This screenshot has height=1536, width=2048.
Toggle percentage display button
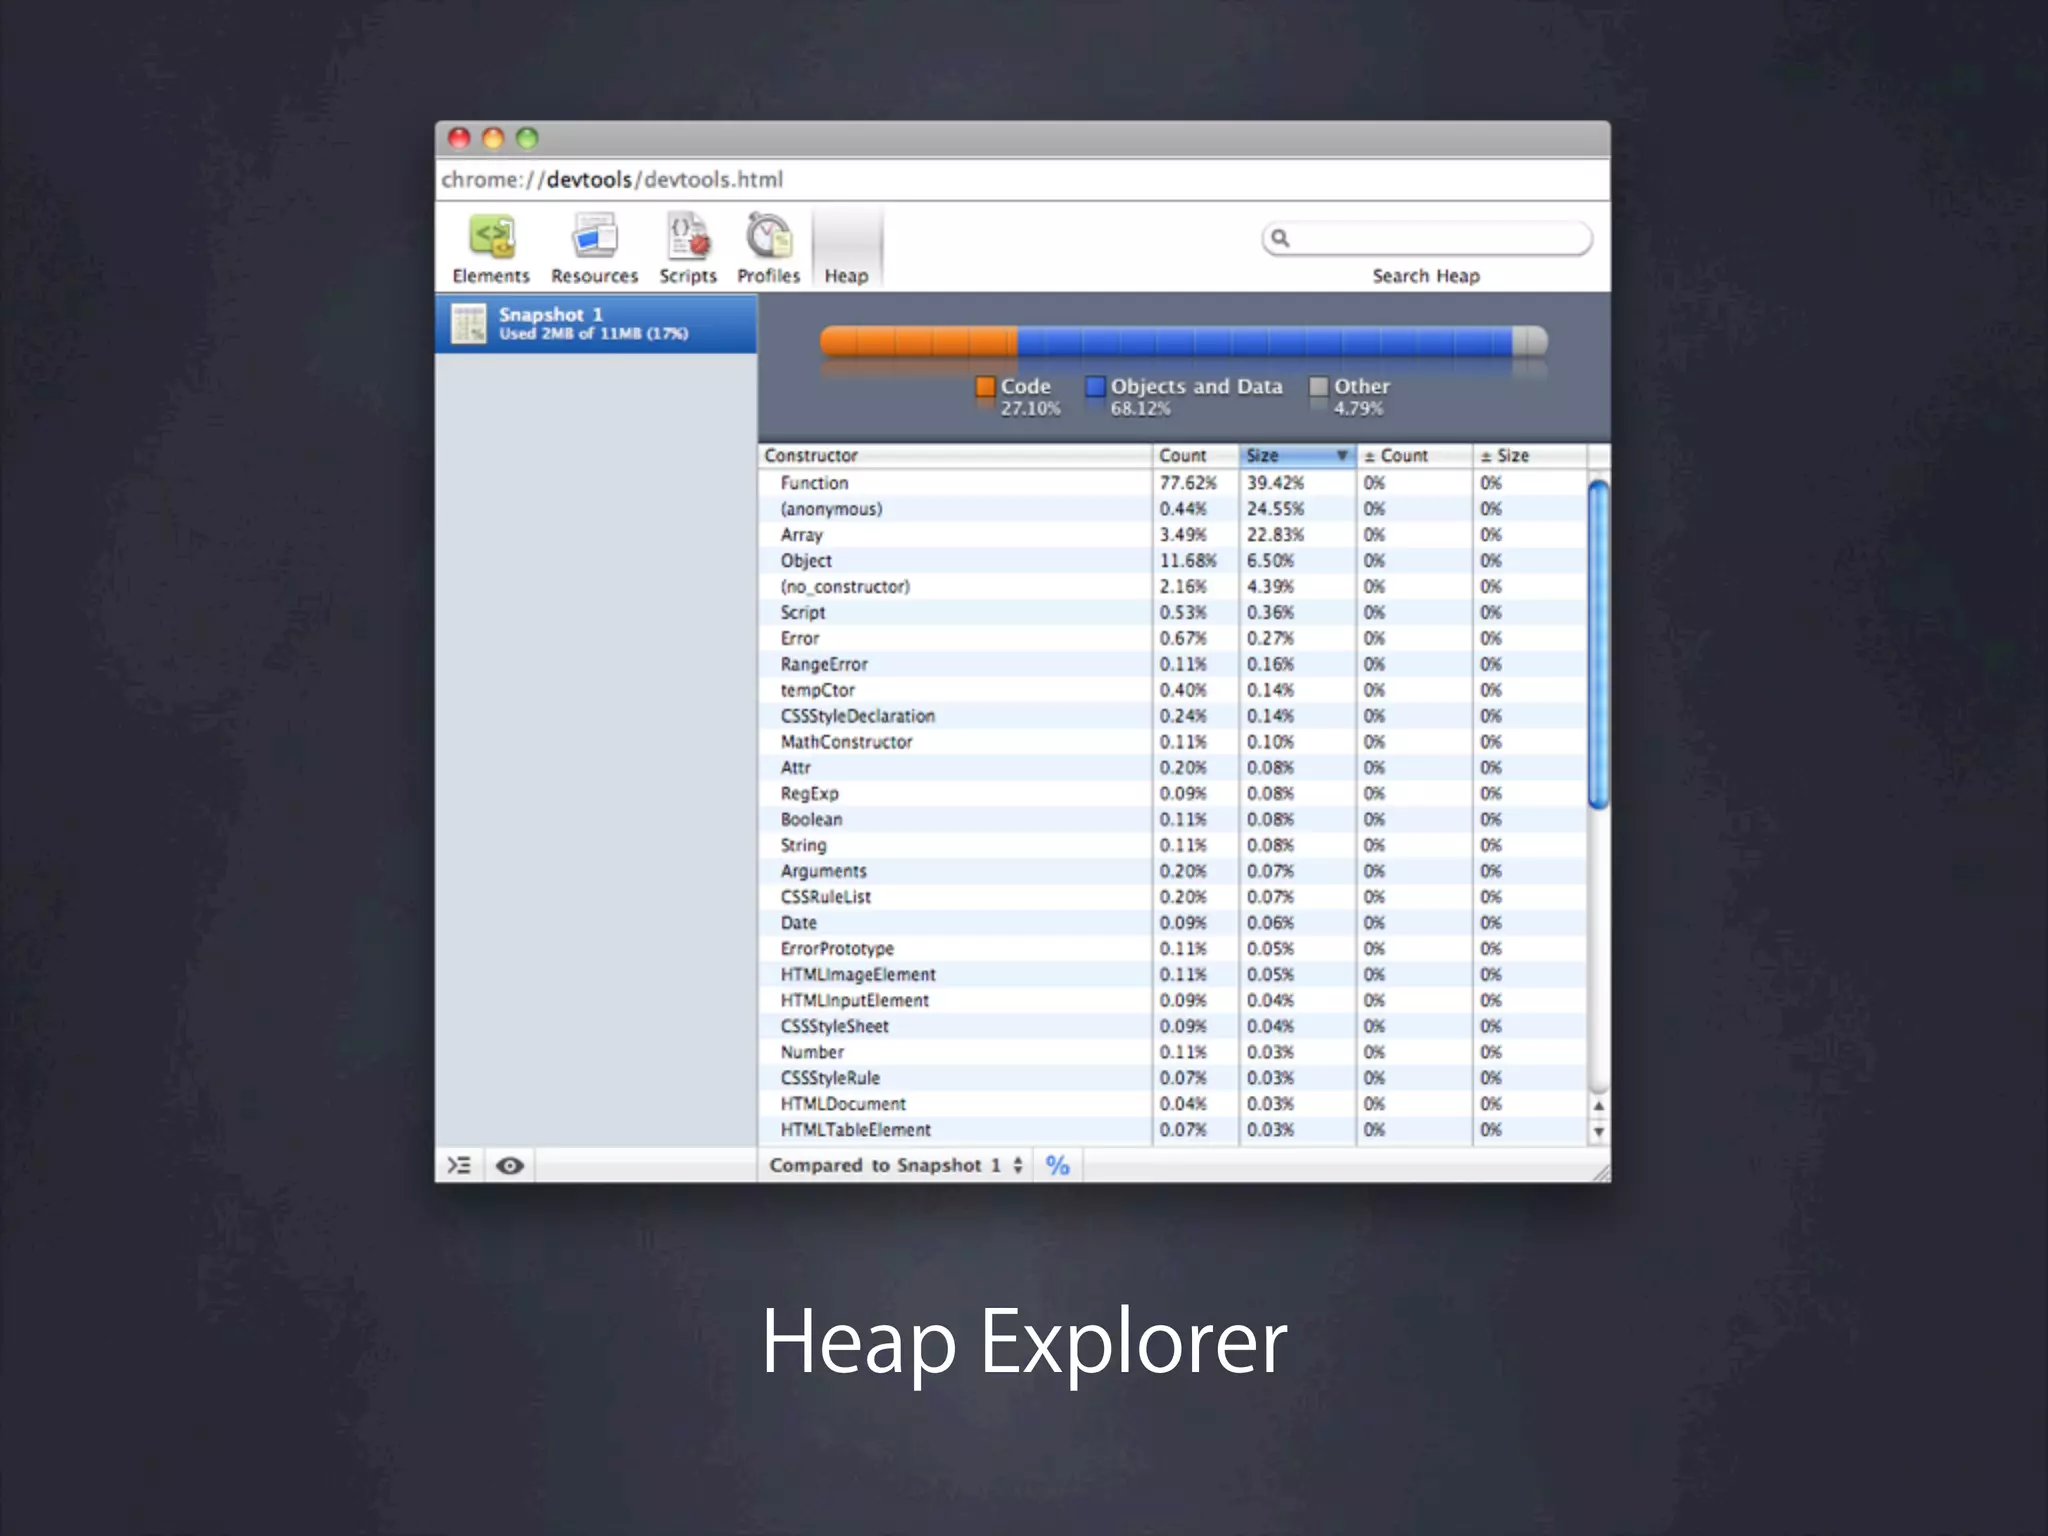tap(1058, 1165)
